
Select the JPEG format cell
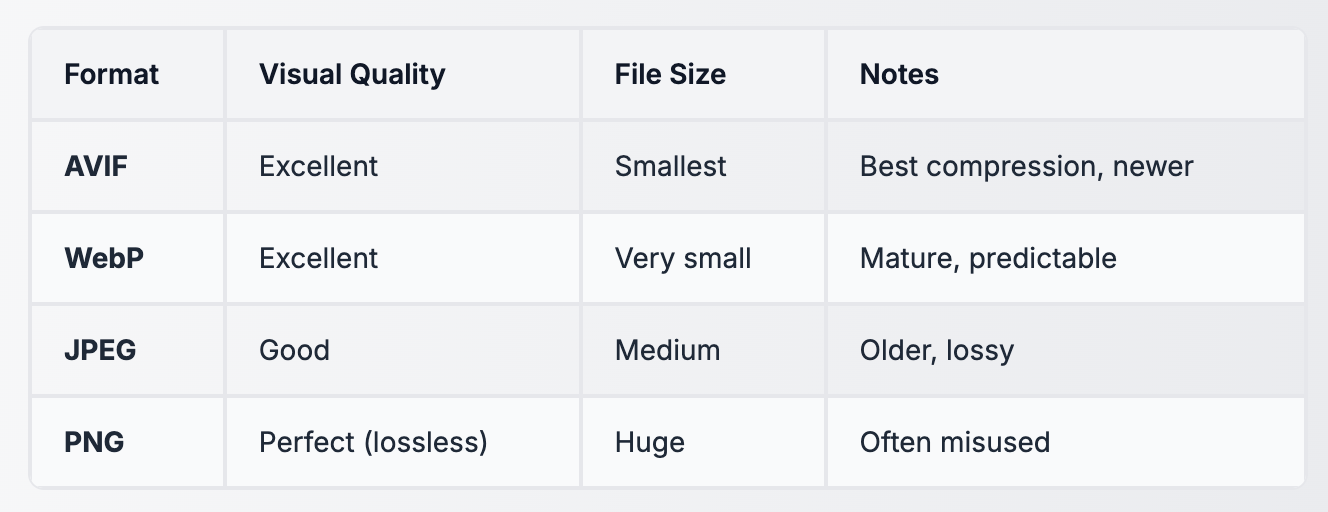(x=100, y=350)
